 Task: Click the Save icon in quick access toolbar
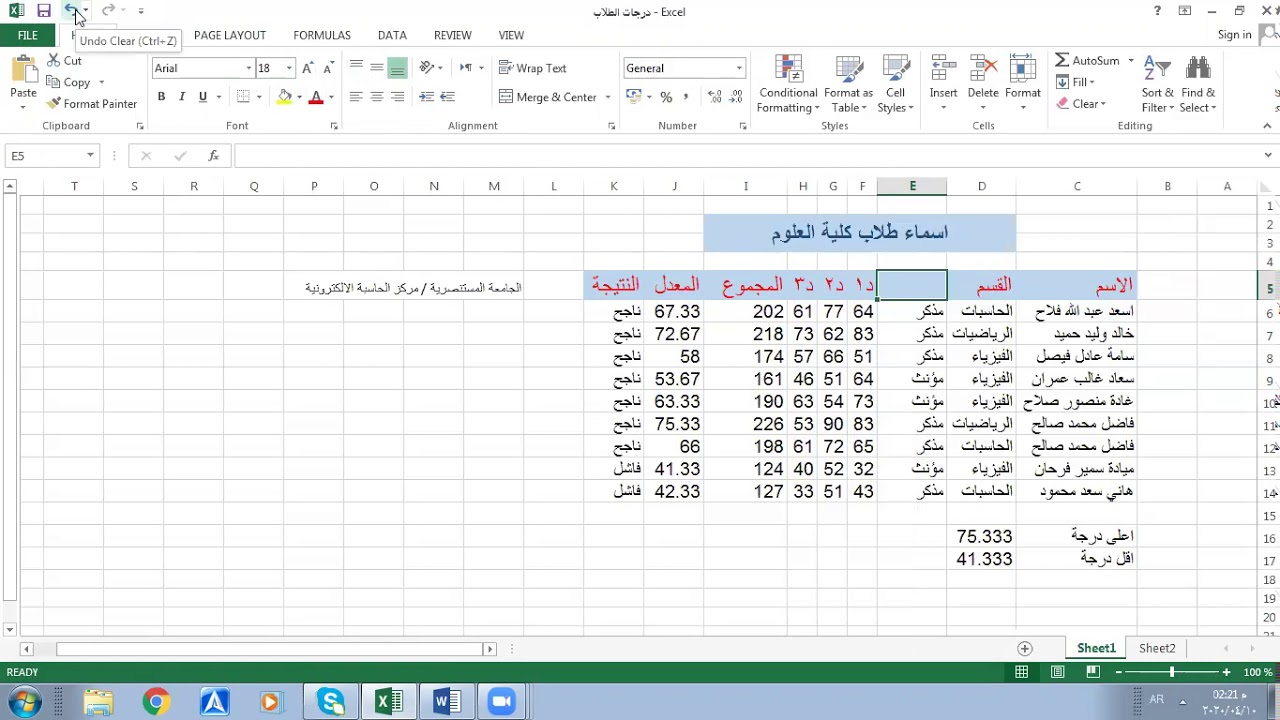[43, 10]
